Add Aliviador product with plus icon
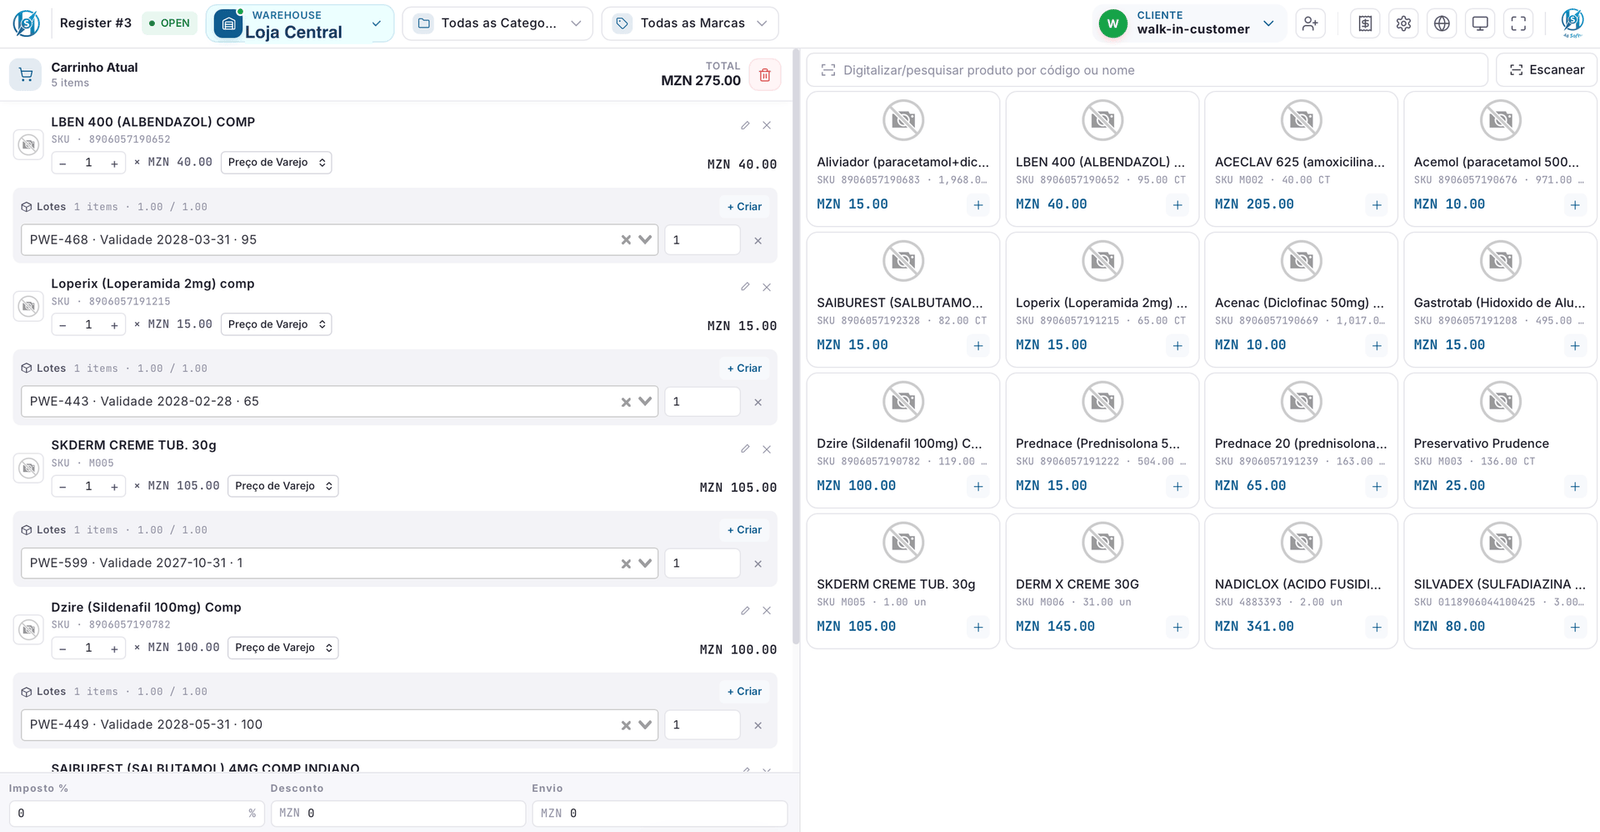This screenshot has width=1600, height=832. (x=978, y=205)
